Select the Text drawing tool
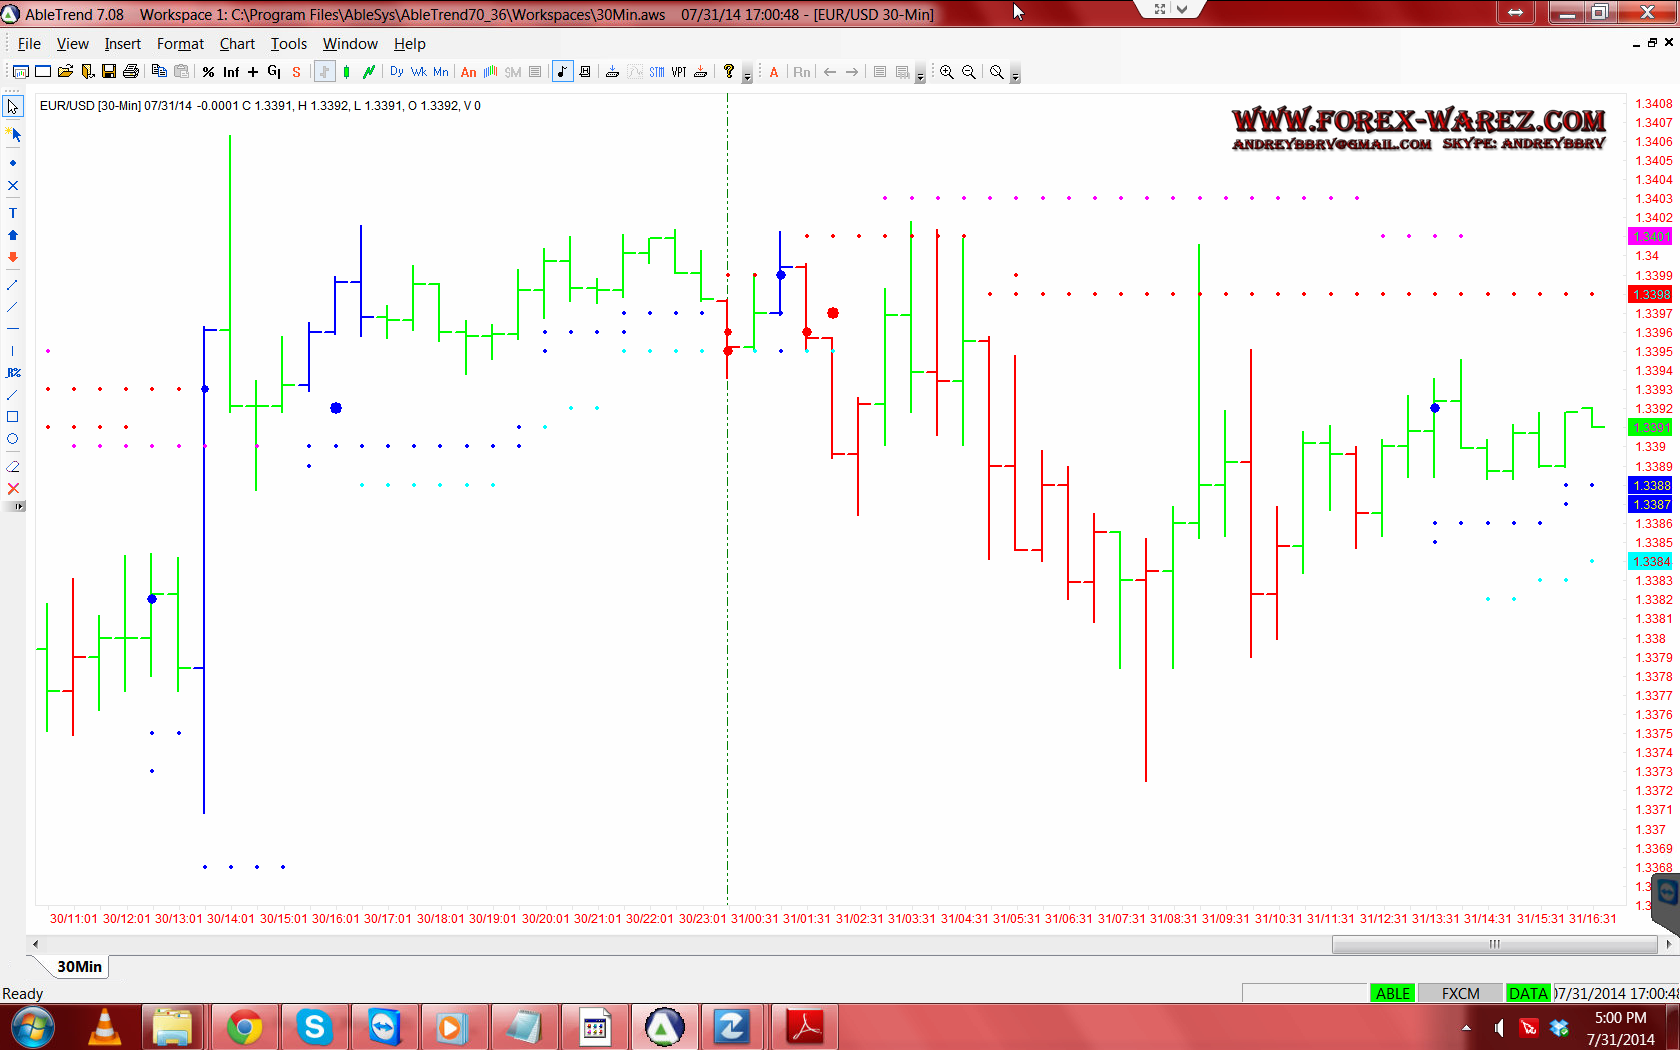1680x1050 pixels. tap(13, 213)
